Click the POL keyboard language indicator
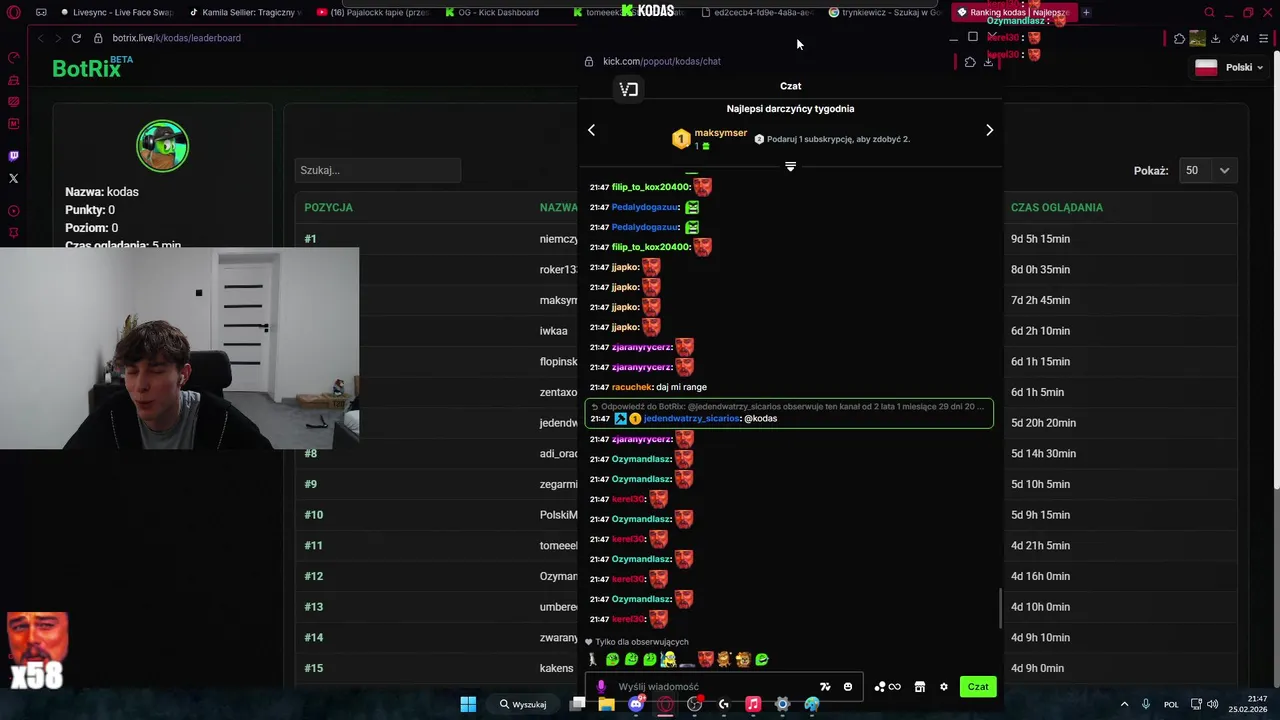1280x720 pixels. tap(1171, 704)
